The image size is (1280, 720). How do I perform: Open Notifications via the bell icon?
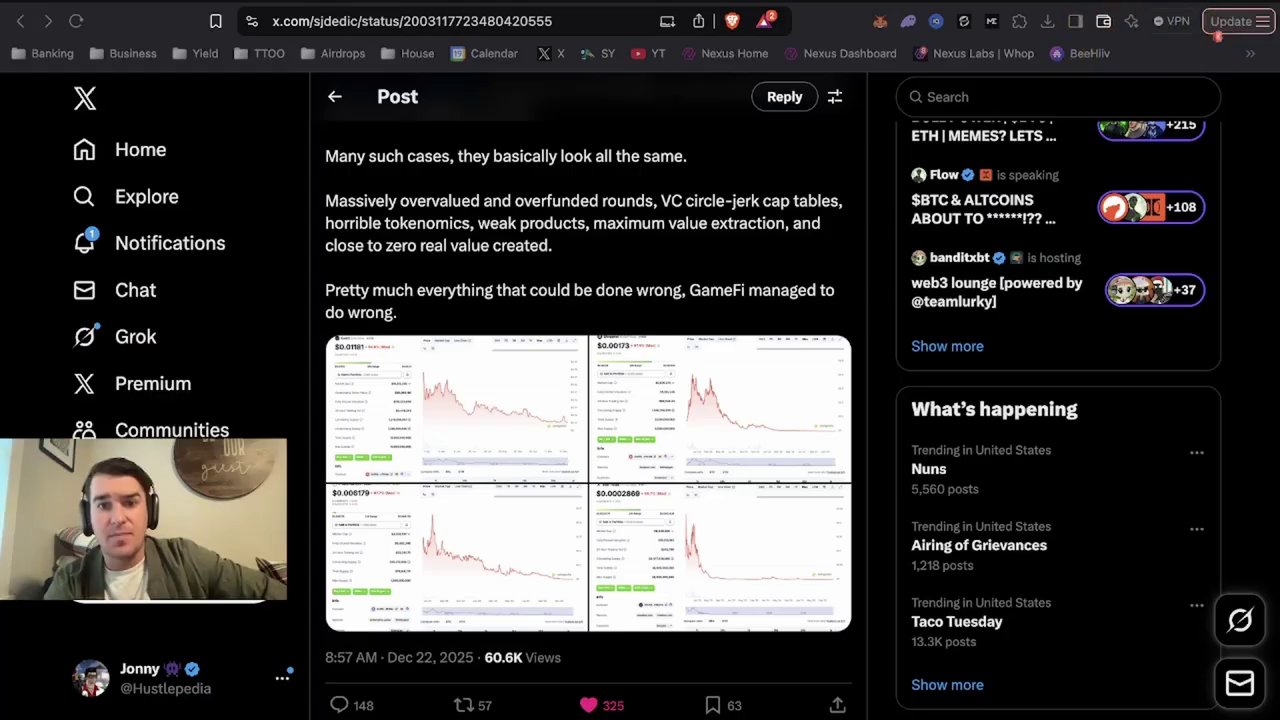(85, 243)
